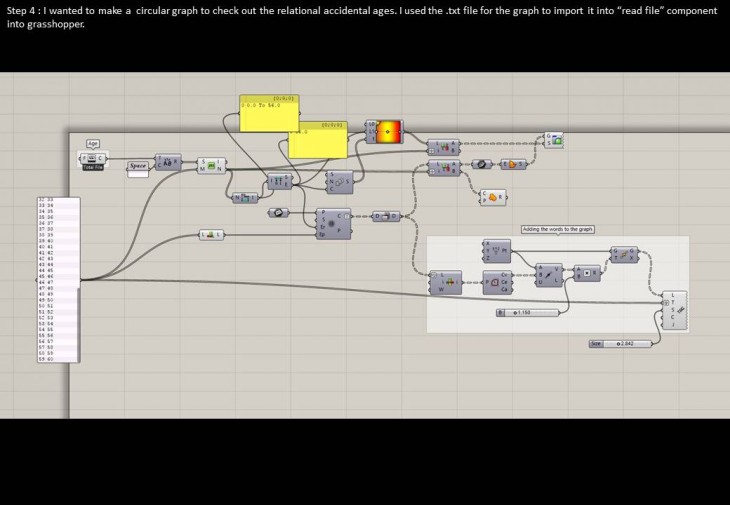Select the Text Split component icon
The image size is (730, 505).
(x=168, y=162)
